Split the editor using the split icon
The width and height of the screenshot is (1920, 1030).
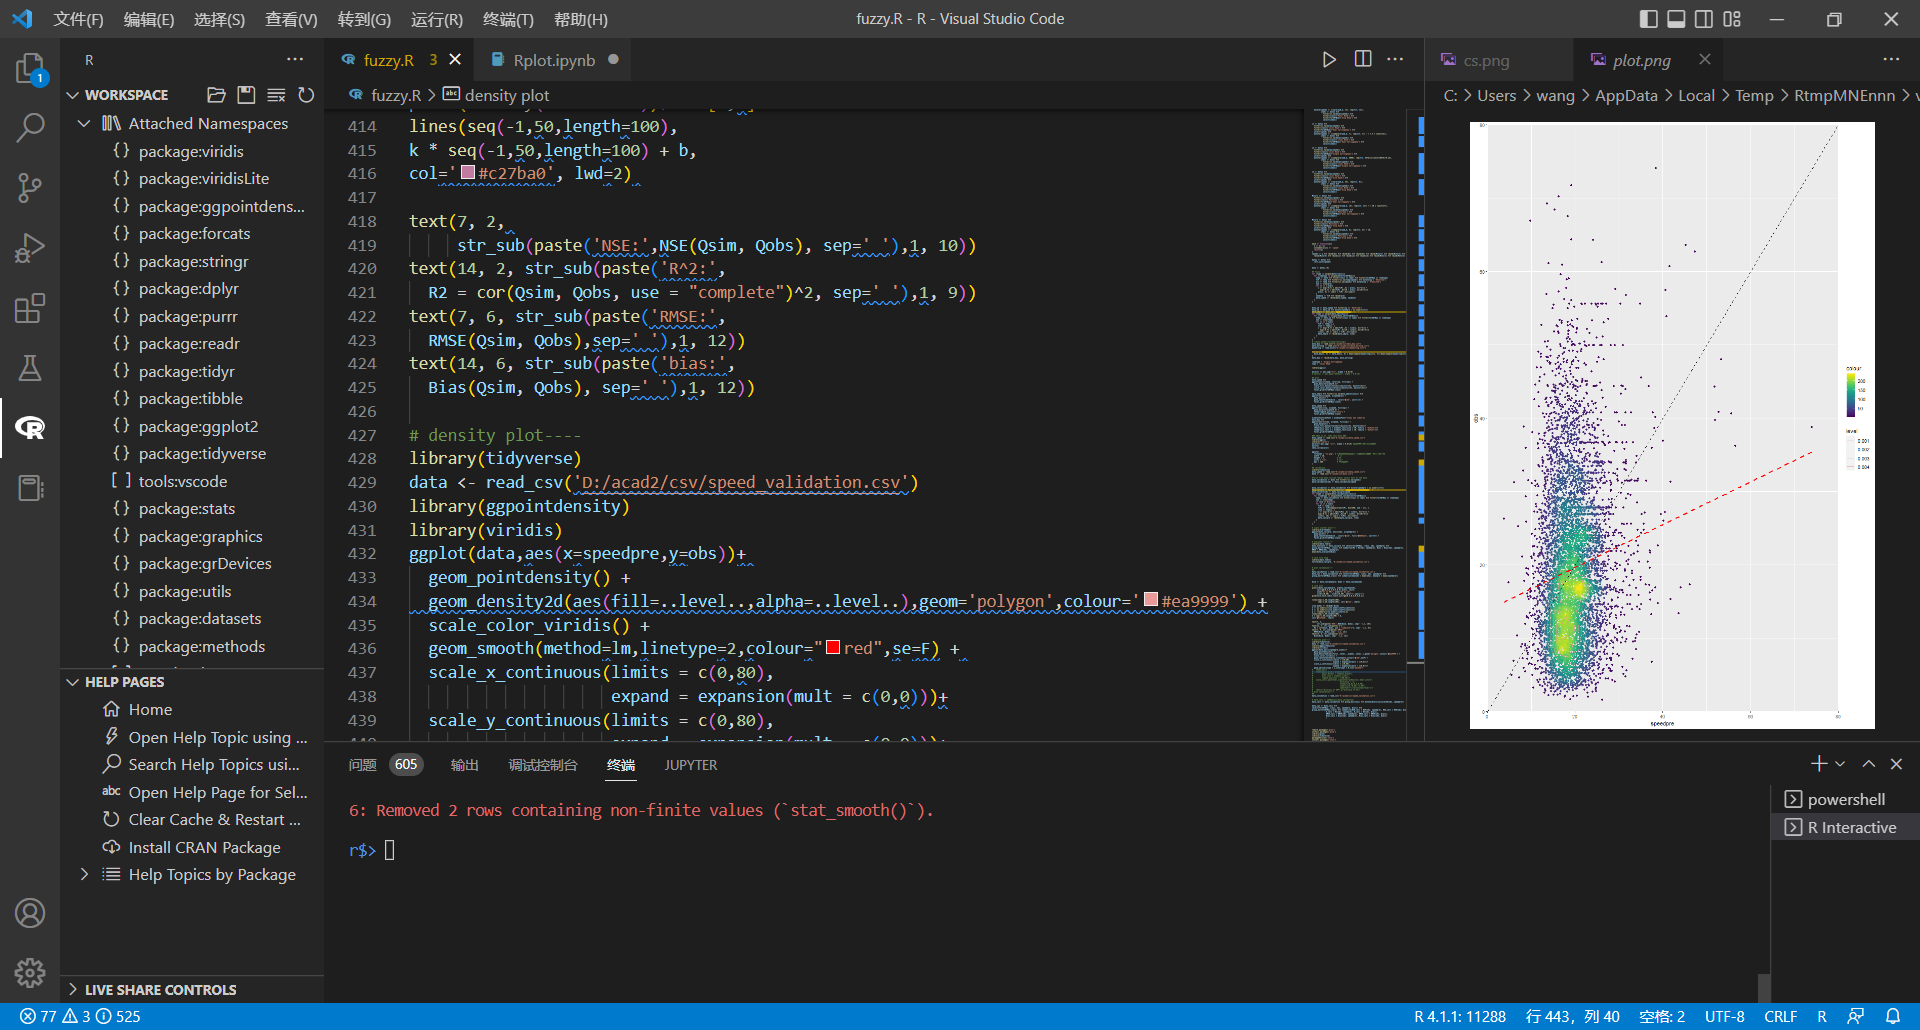point(1362,59)
